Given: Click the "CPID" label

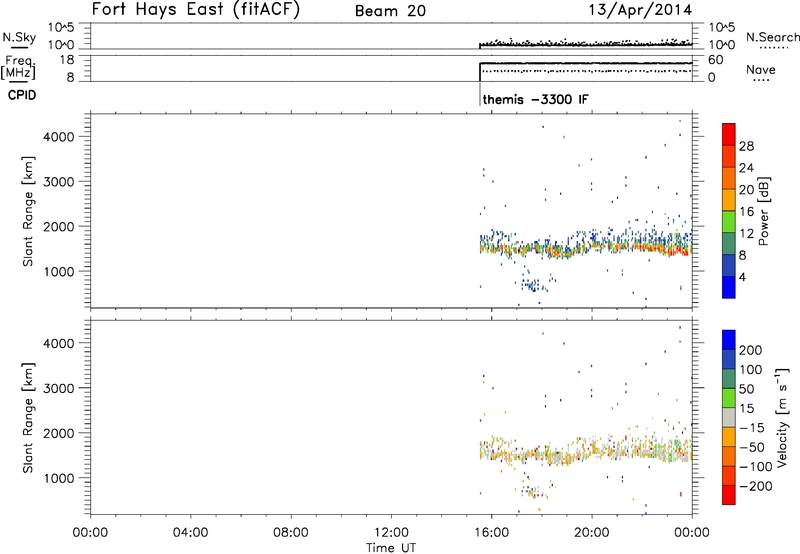Looking at the screenshot, I should point(22,95).
